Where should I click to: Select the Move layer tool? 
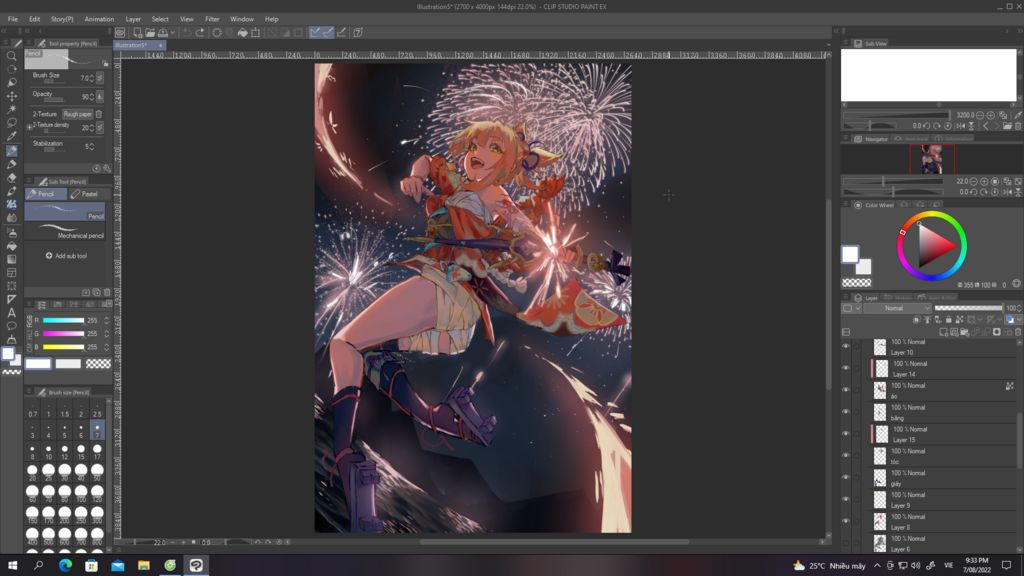11,96
